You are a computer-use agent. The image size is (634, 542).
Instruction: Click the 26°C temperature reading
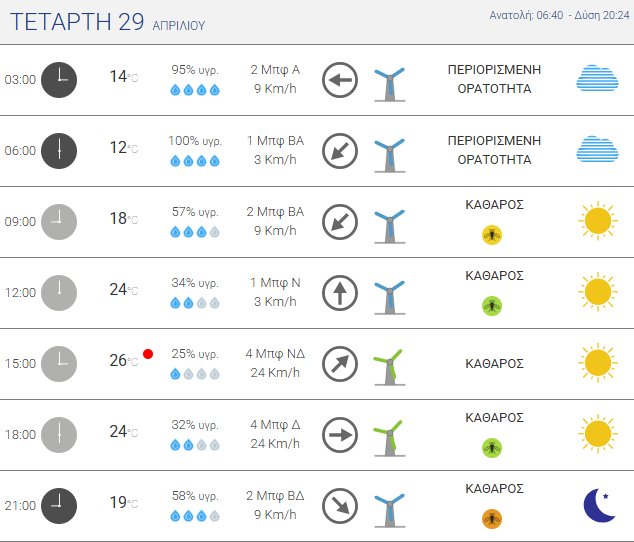(123, 361)
